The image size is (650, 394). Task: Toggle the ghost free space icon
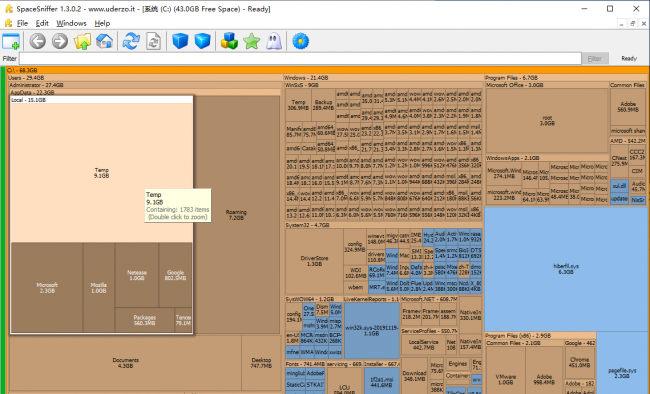[274, 41]
